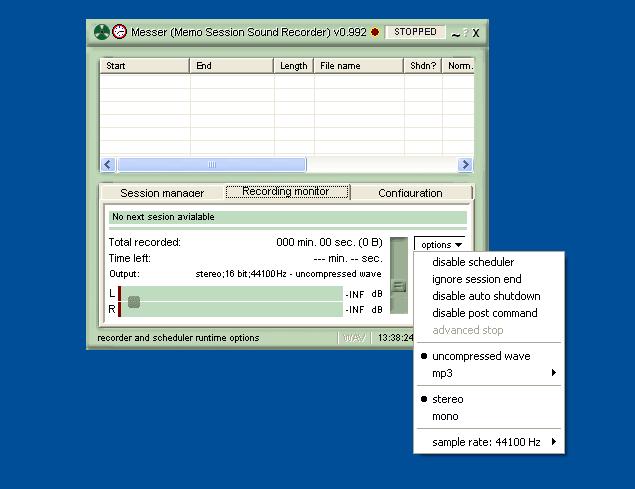635x489 pixels.
Task: Click the green fan application icon
Action: (102, 32)
